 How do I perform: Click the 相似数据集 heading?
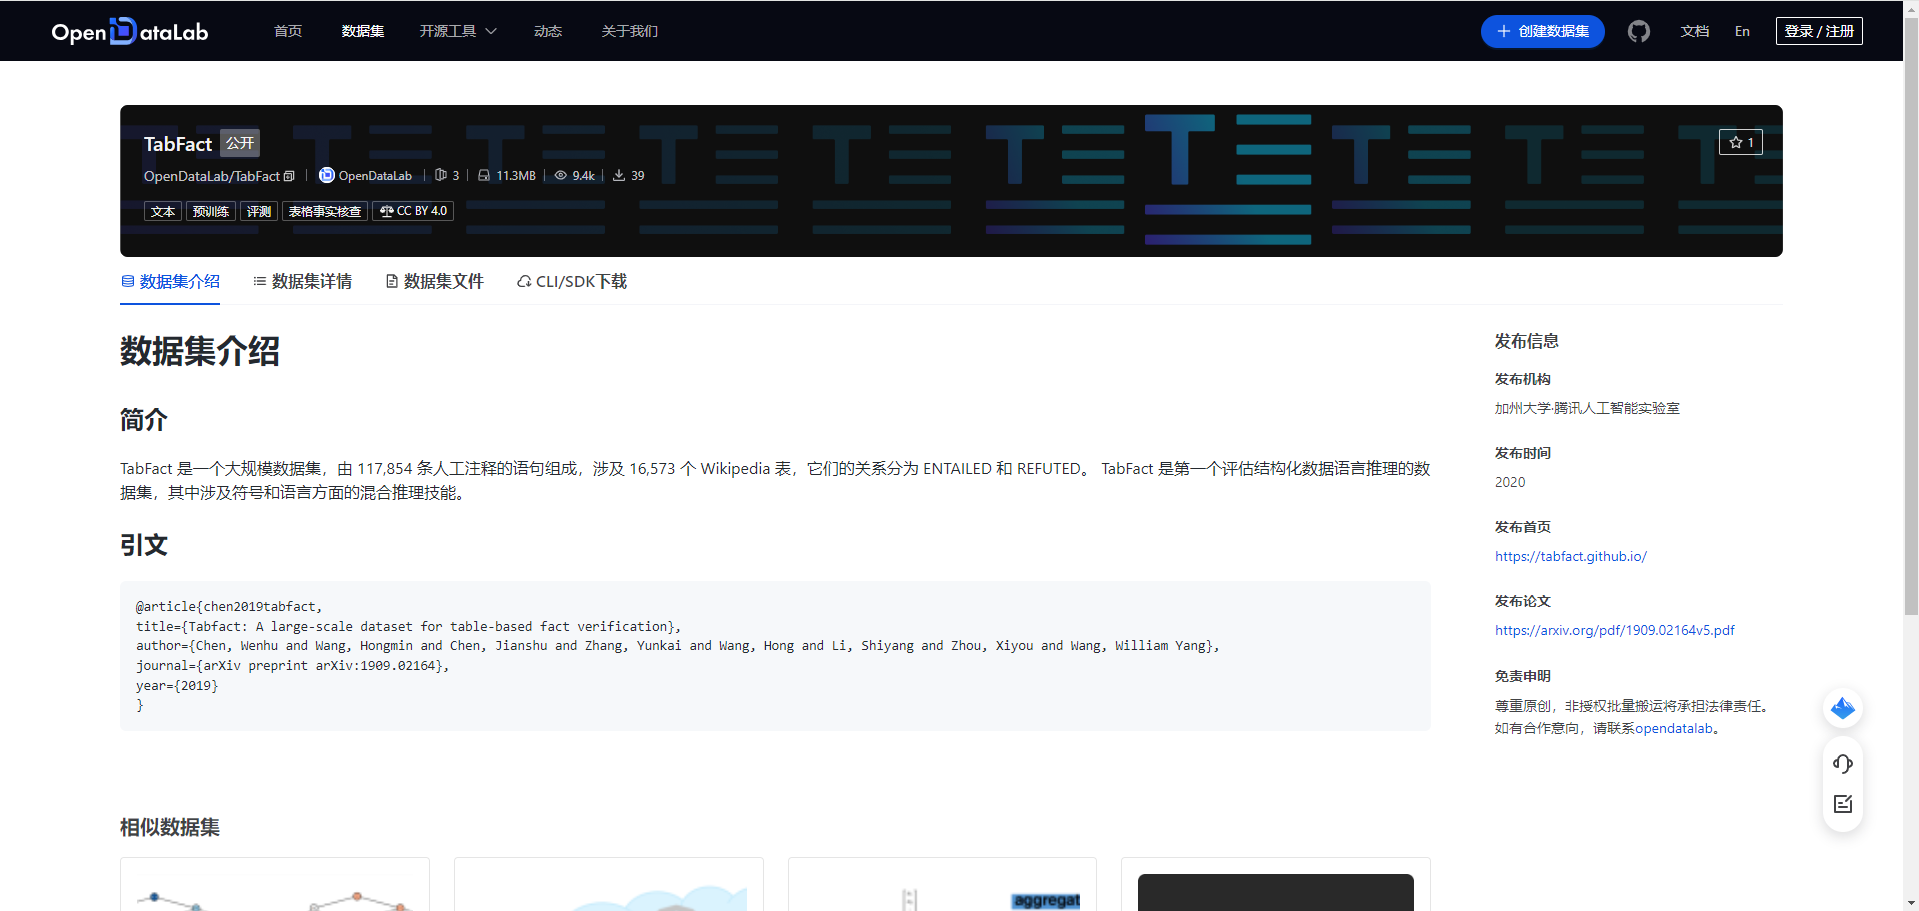(170, 827)
